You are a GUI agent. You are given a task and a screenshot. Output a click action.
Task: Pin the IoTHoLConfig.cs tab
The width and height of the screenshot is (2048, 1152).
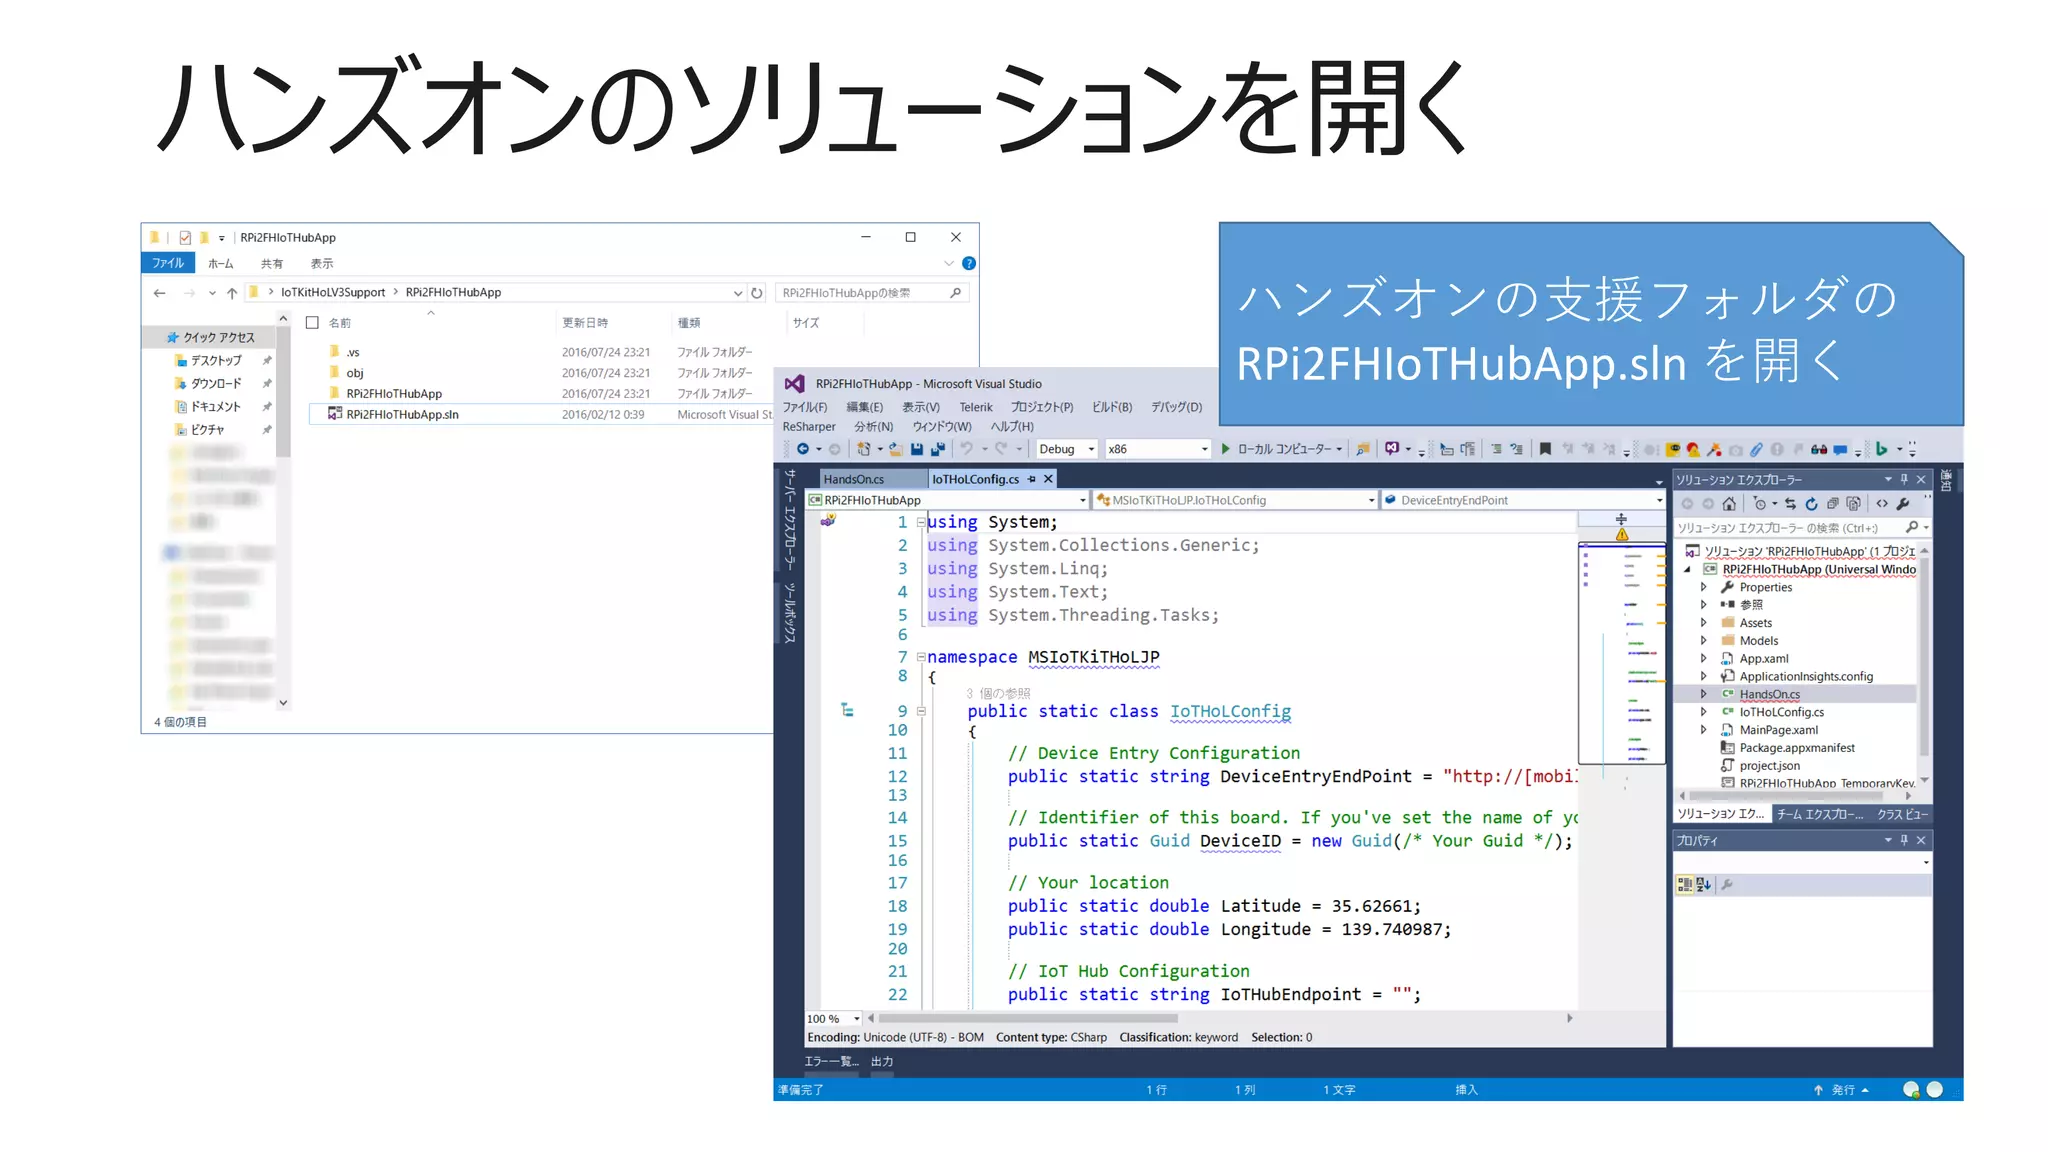click(x=1032, y=480)
